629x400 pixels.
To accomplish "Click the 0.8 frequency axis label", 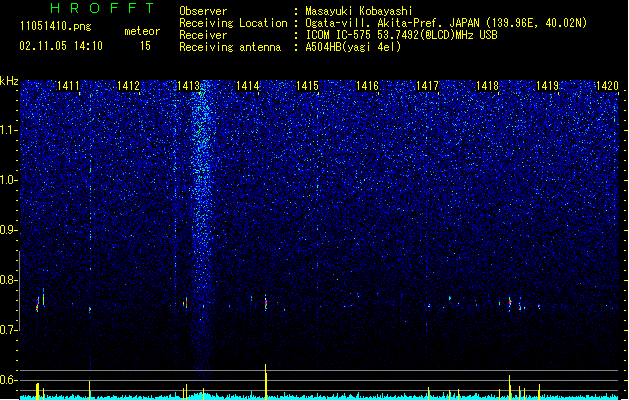I will pyautogui.click(x=9, y=280).
